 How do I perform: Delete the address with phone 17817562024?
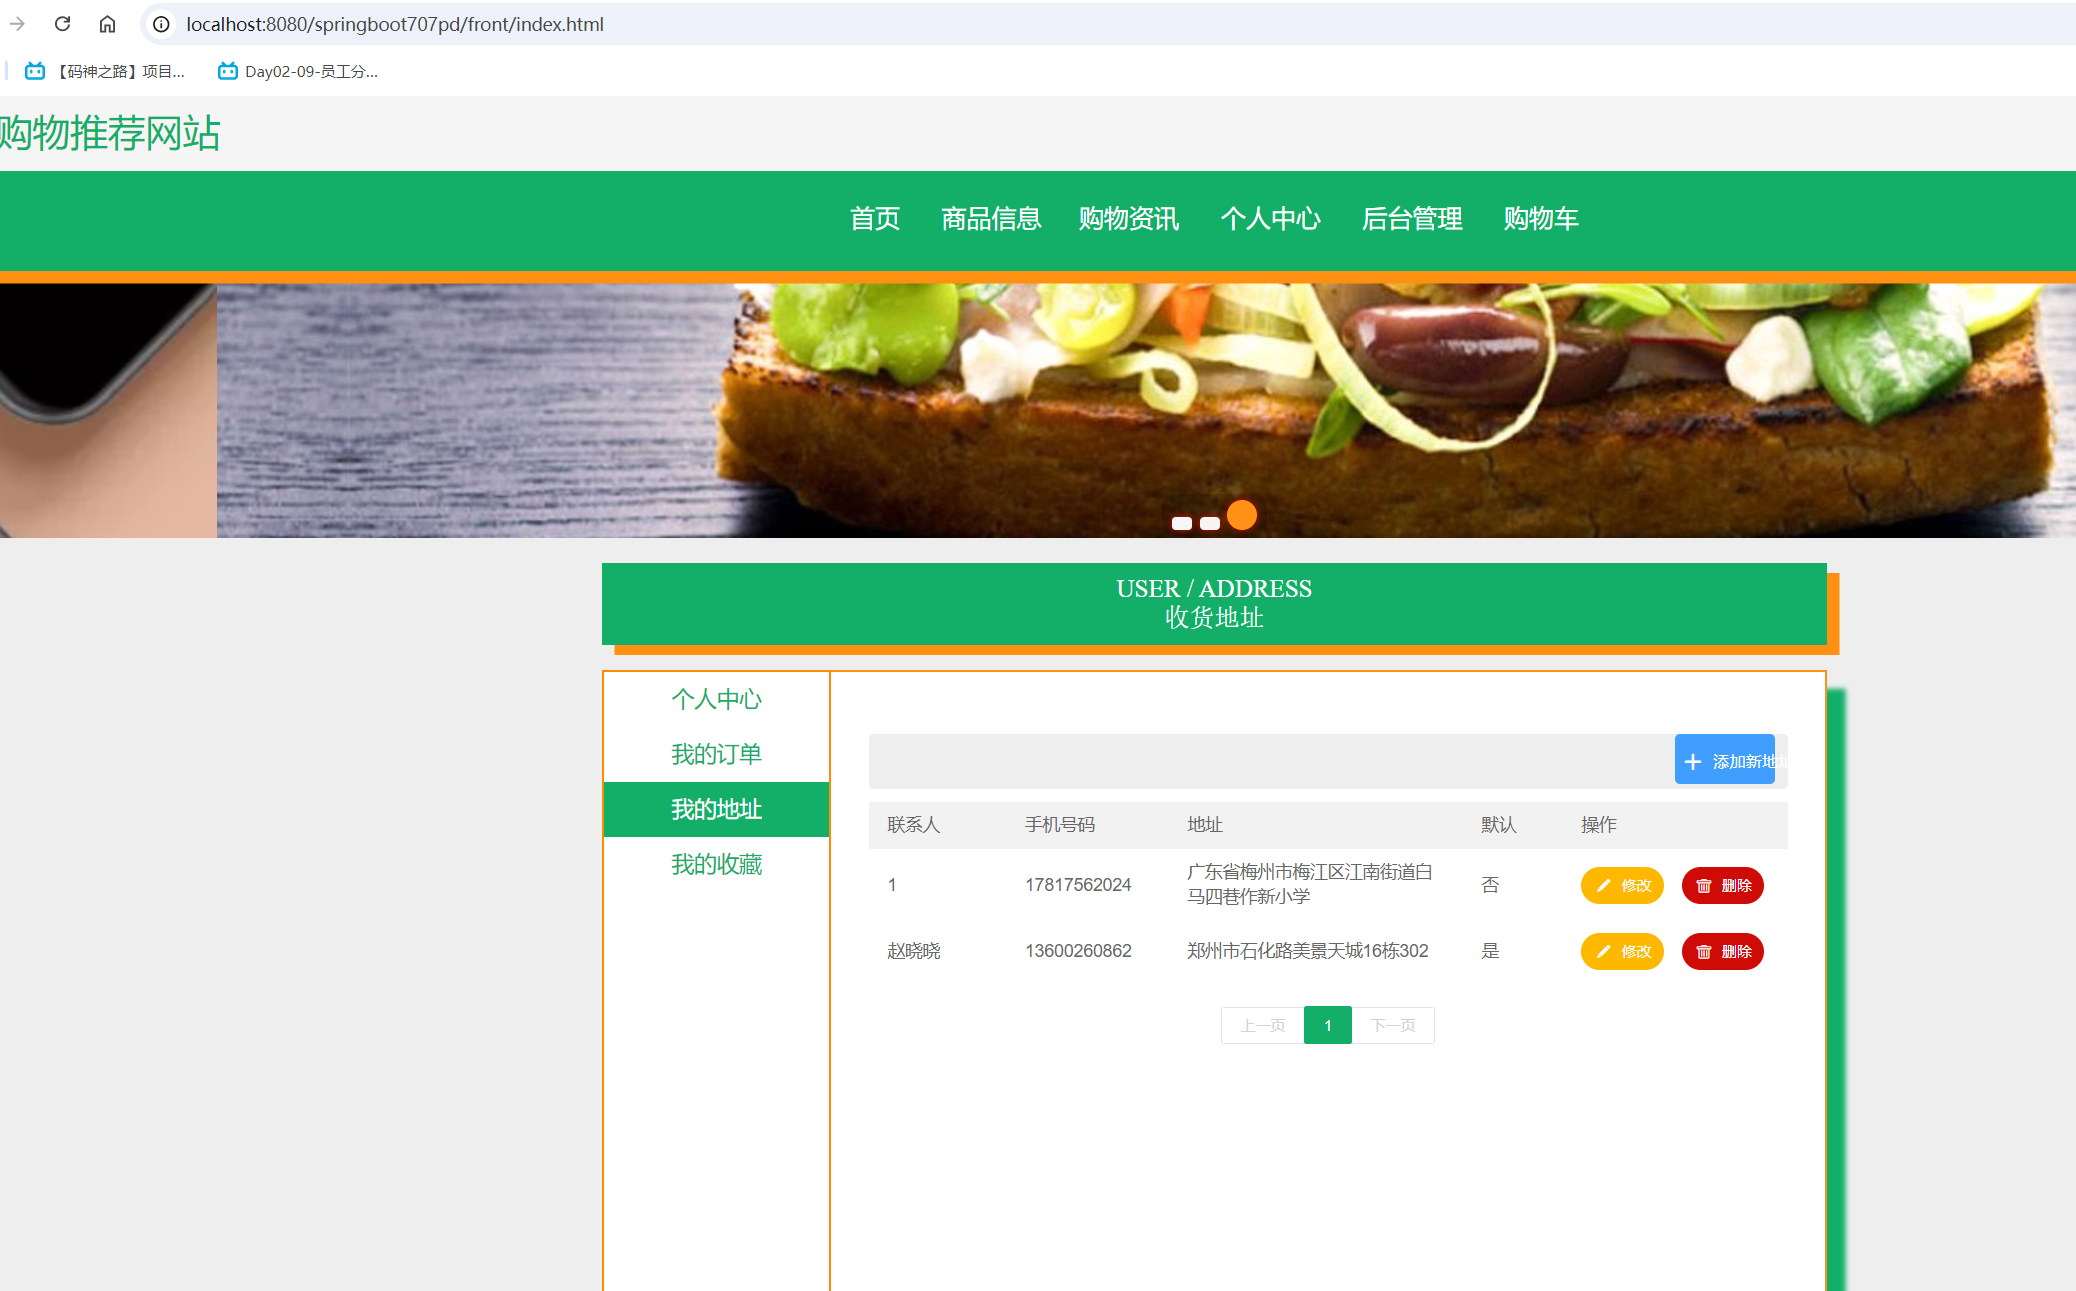pyautogui.click(x=1722, y=885)
